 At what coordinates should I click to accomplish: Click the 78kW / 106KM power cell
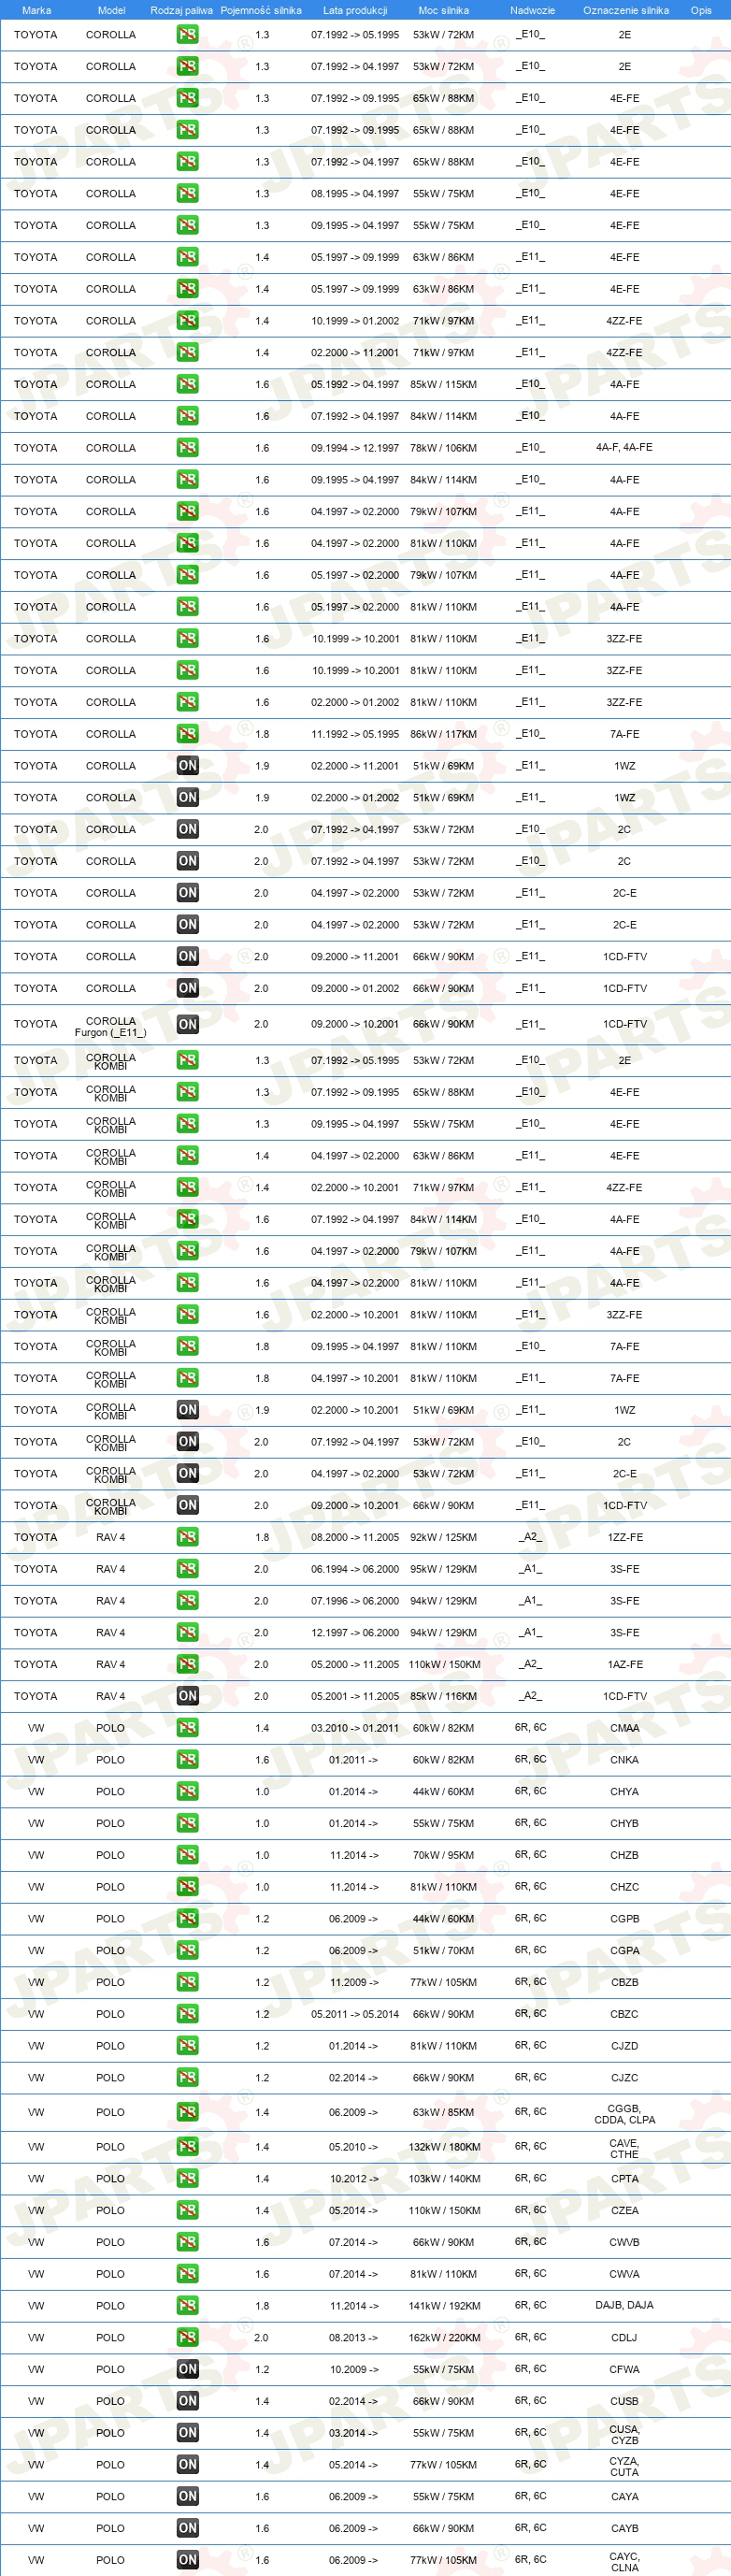444,448
